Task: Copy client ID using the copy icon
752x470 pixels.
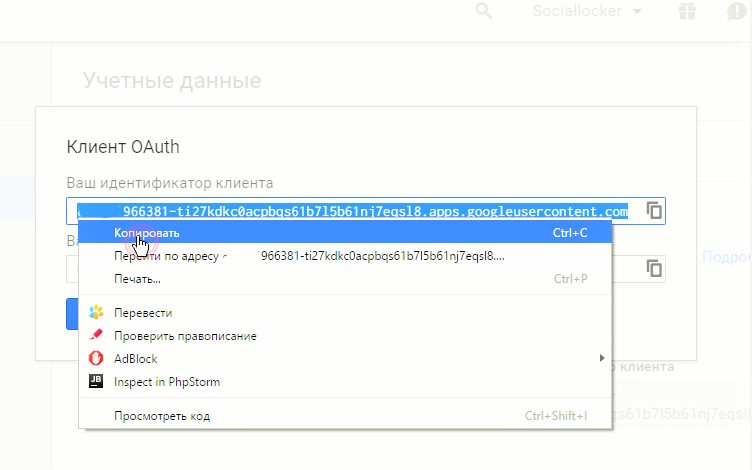Action: click(x=654, y=211)
